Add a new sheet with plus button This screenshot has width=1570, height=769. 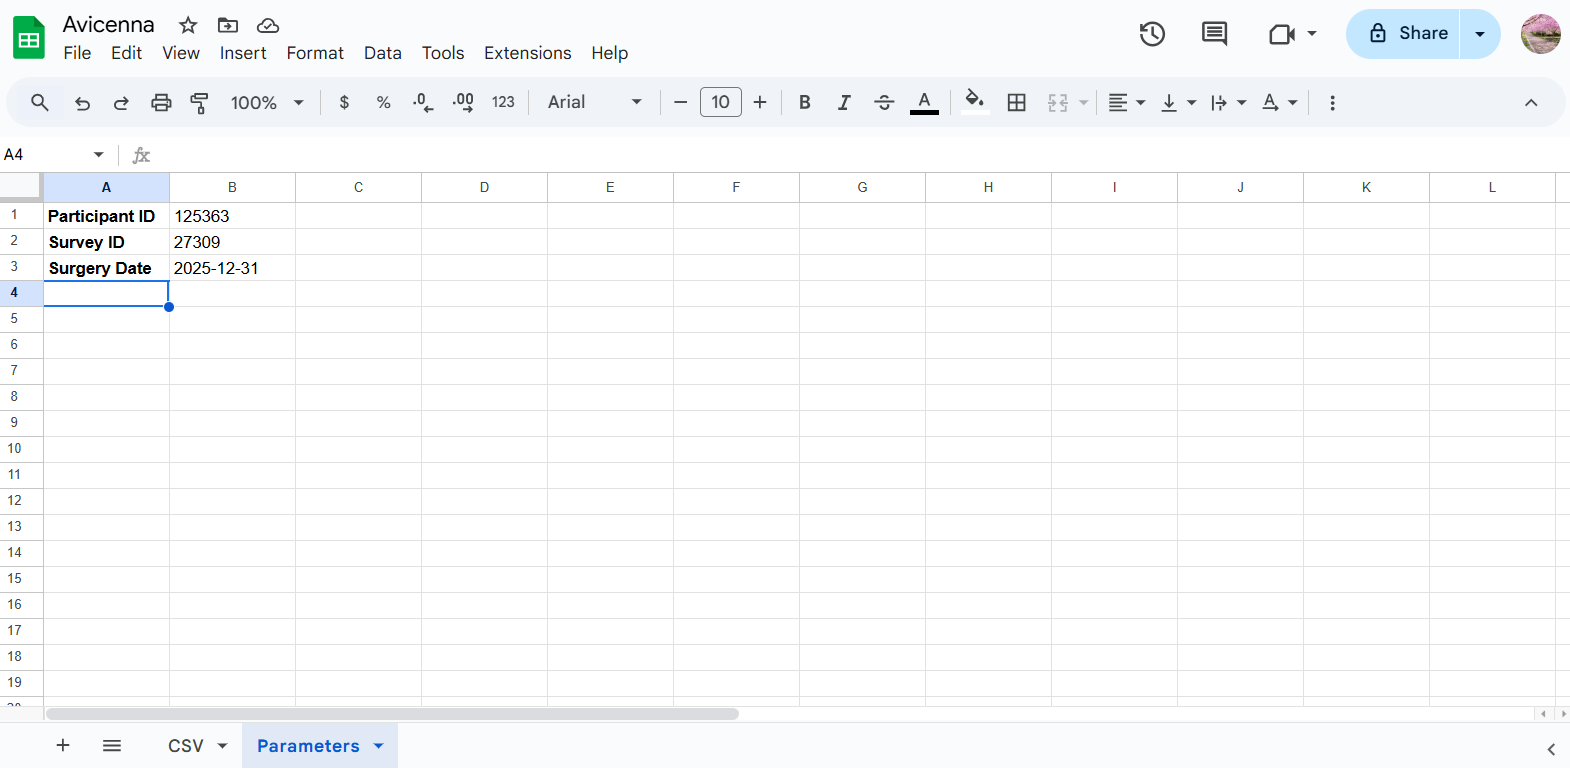(63, 746)
